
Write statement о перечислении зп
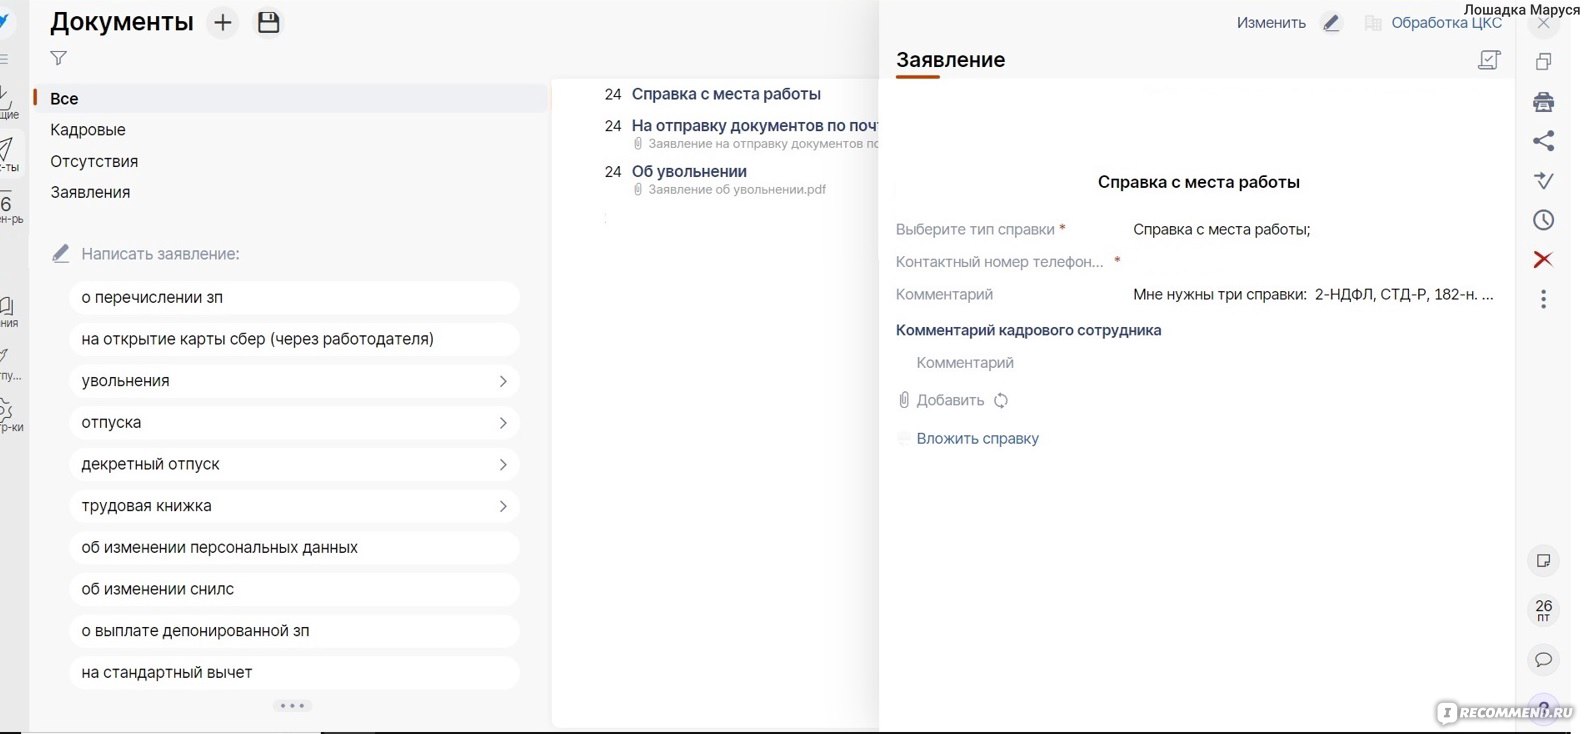tap(295, 297)
